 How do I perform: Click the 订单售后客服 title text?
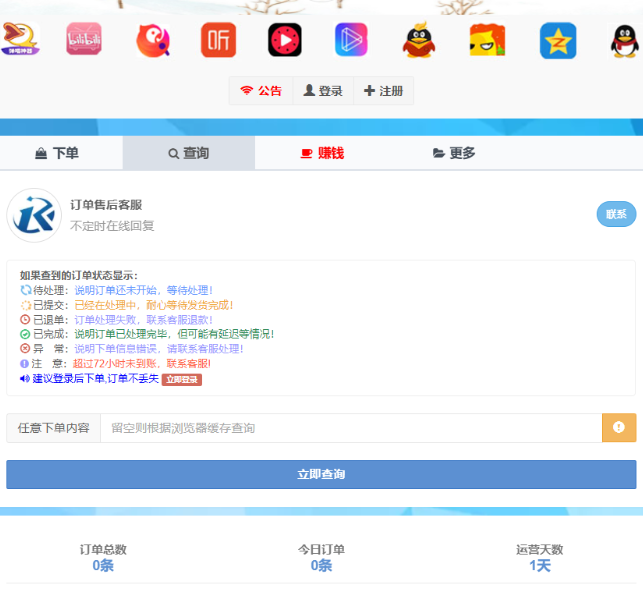pyautogui.click(x=106, y=205)
